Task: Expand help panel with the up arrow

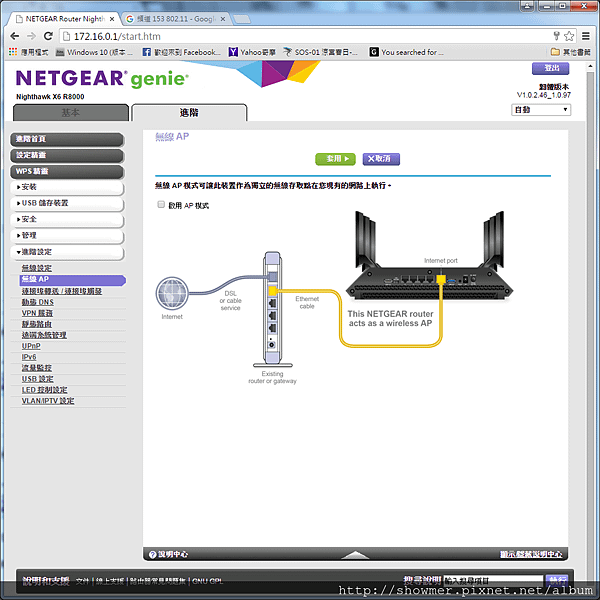Action: pyautogui.click(x=355, y=554)
